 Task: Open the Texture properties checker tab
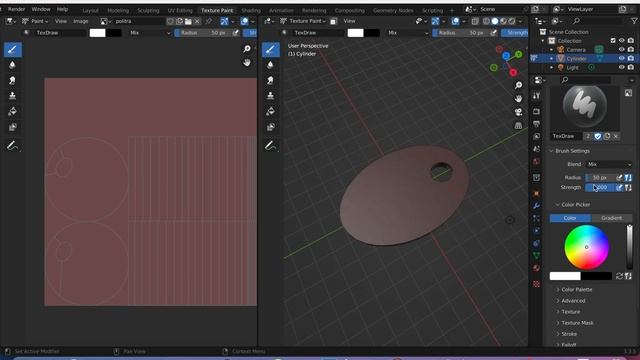point(536,284)
